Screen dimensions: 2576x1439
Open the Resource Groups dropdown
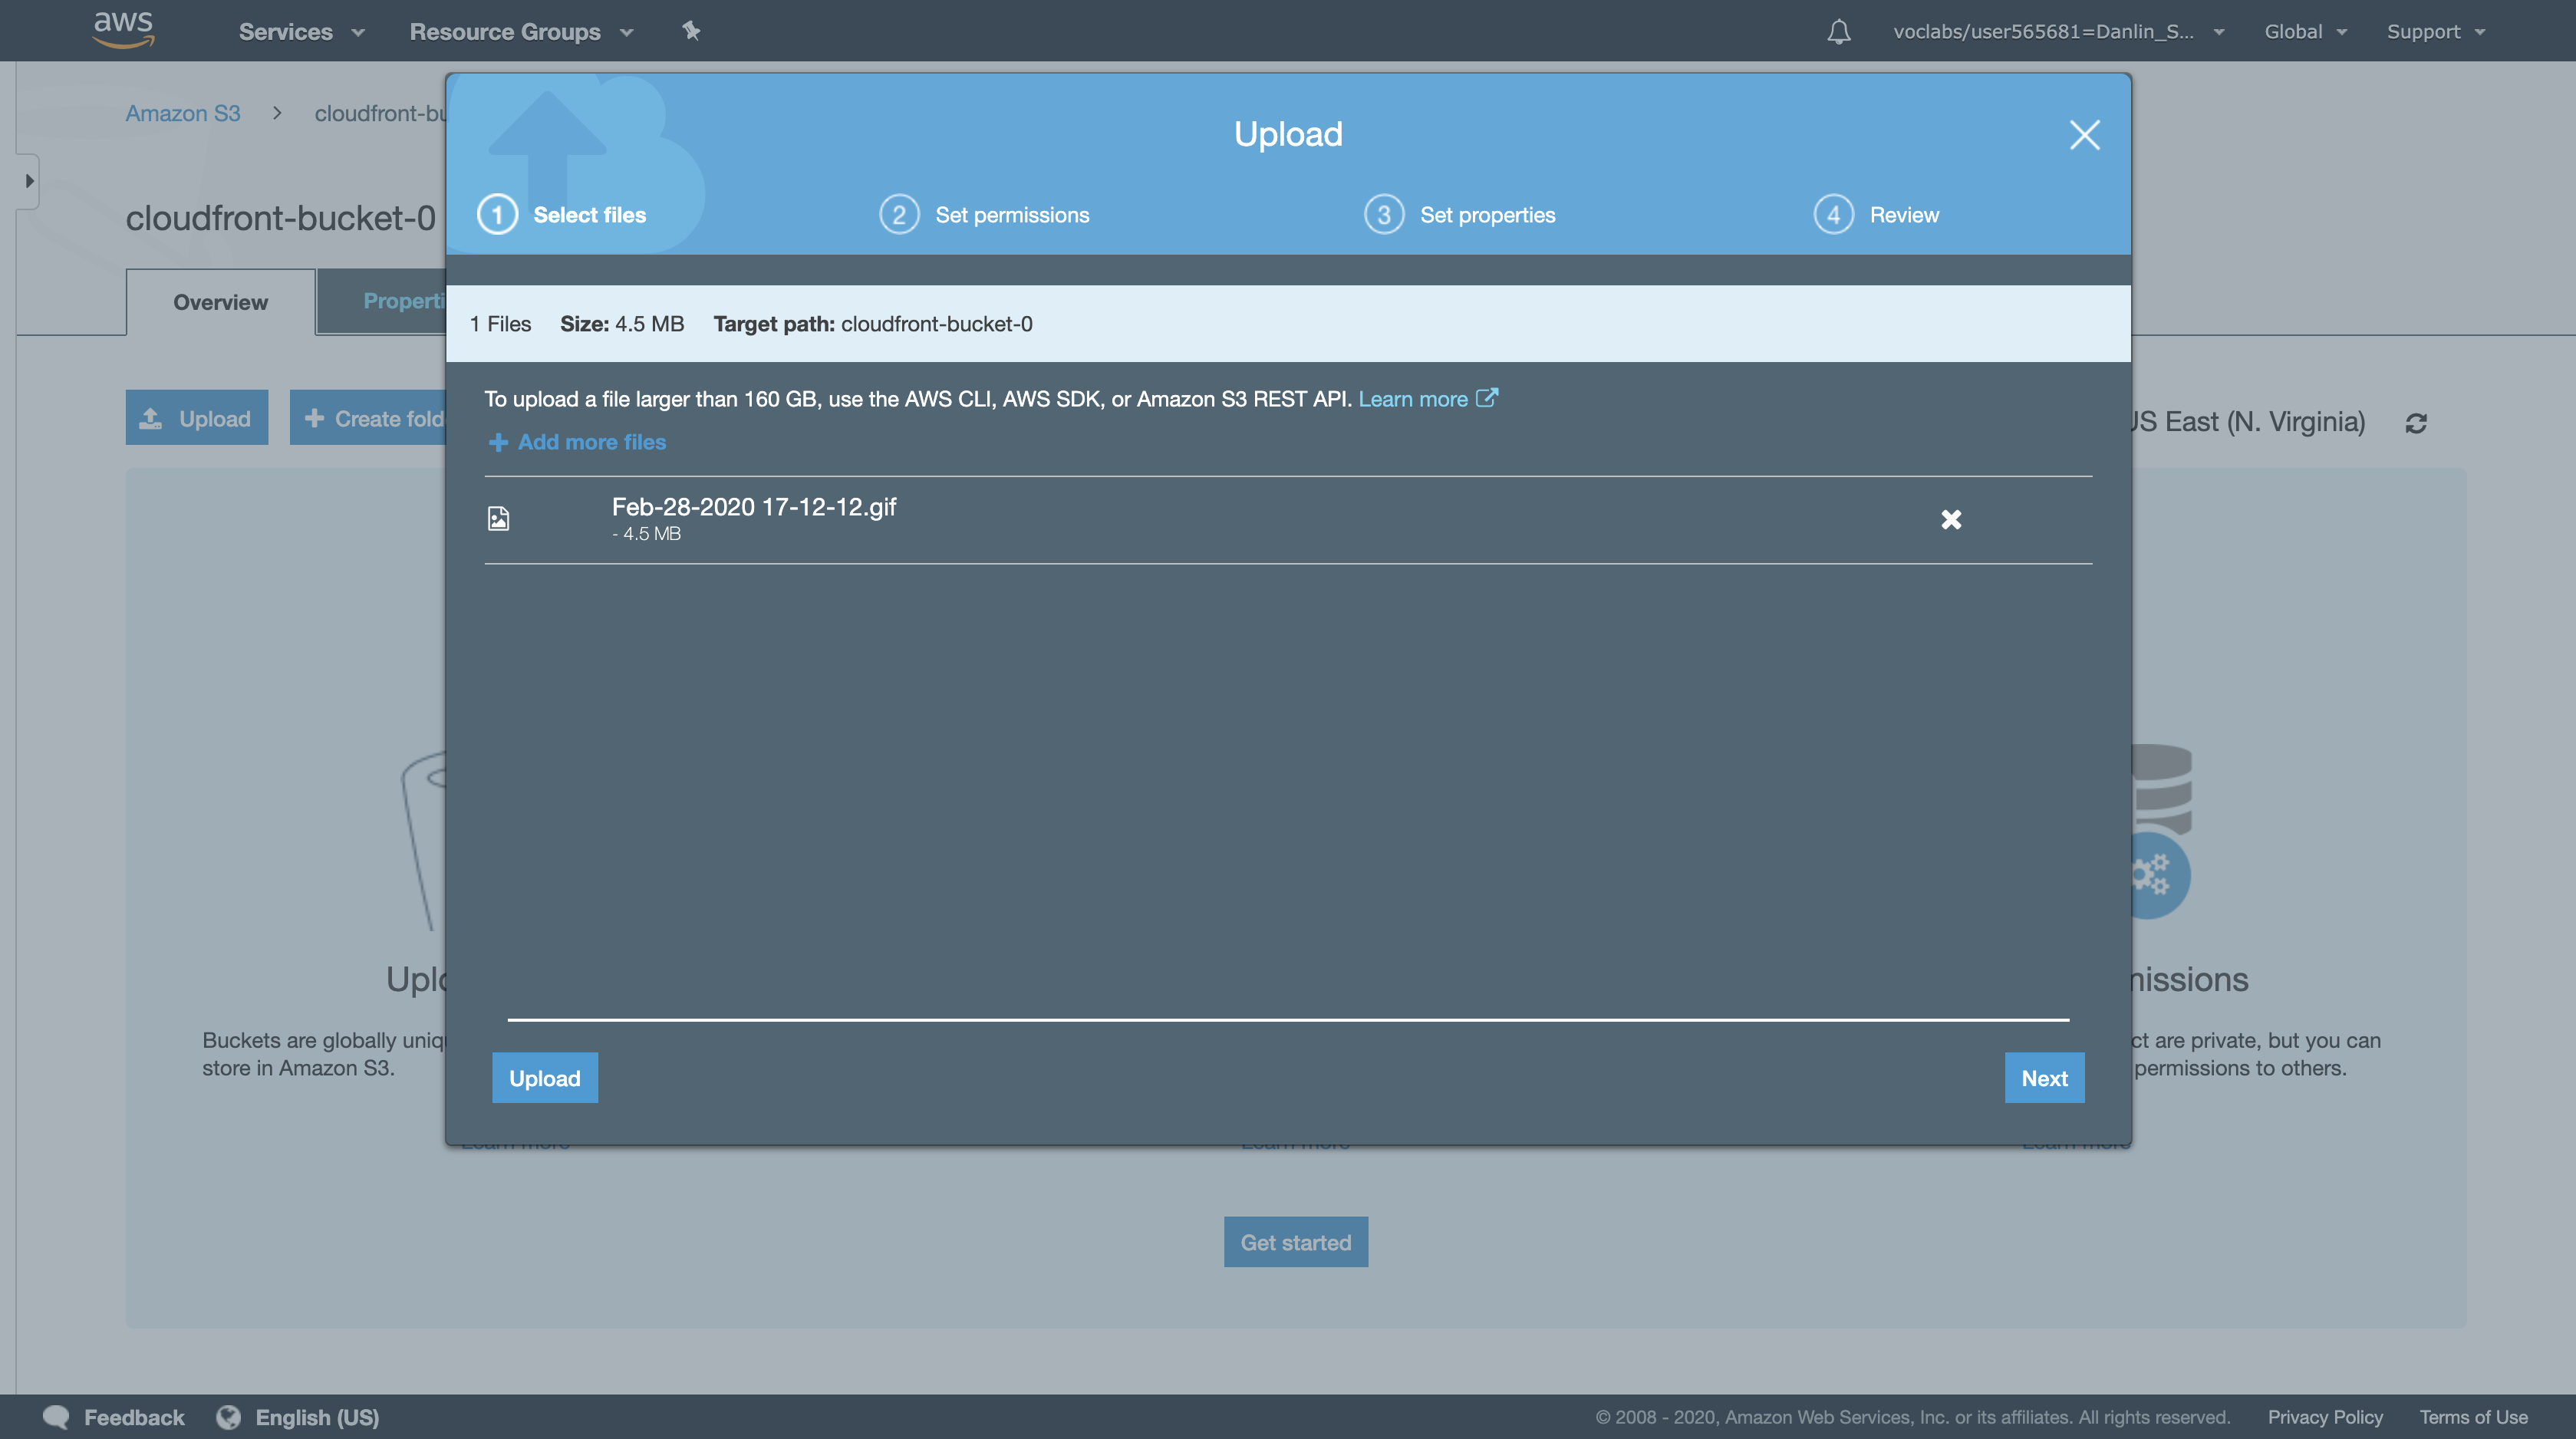coord(521,32)
